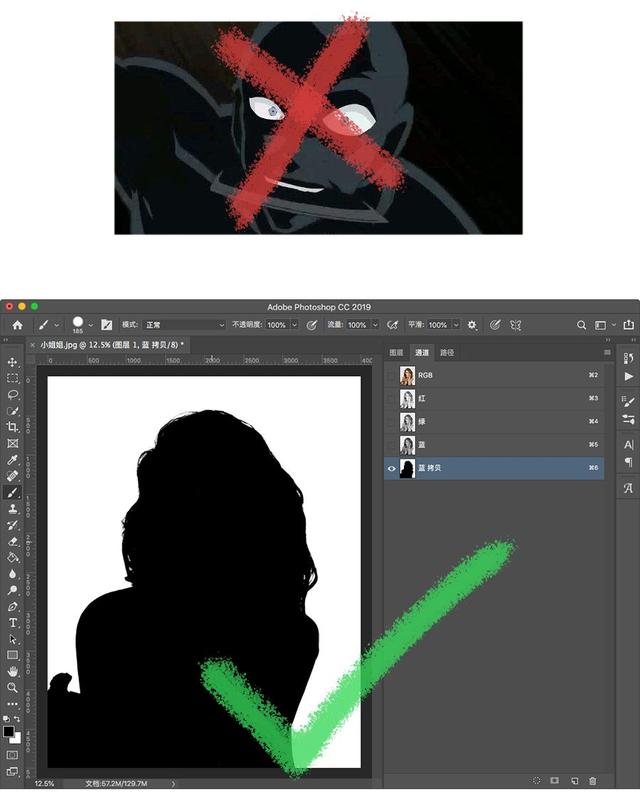Hide the 蓝 拷贝 channel eye icon
Viewport: 640px width, 792px height.
pos(391,468)
